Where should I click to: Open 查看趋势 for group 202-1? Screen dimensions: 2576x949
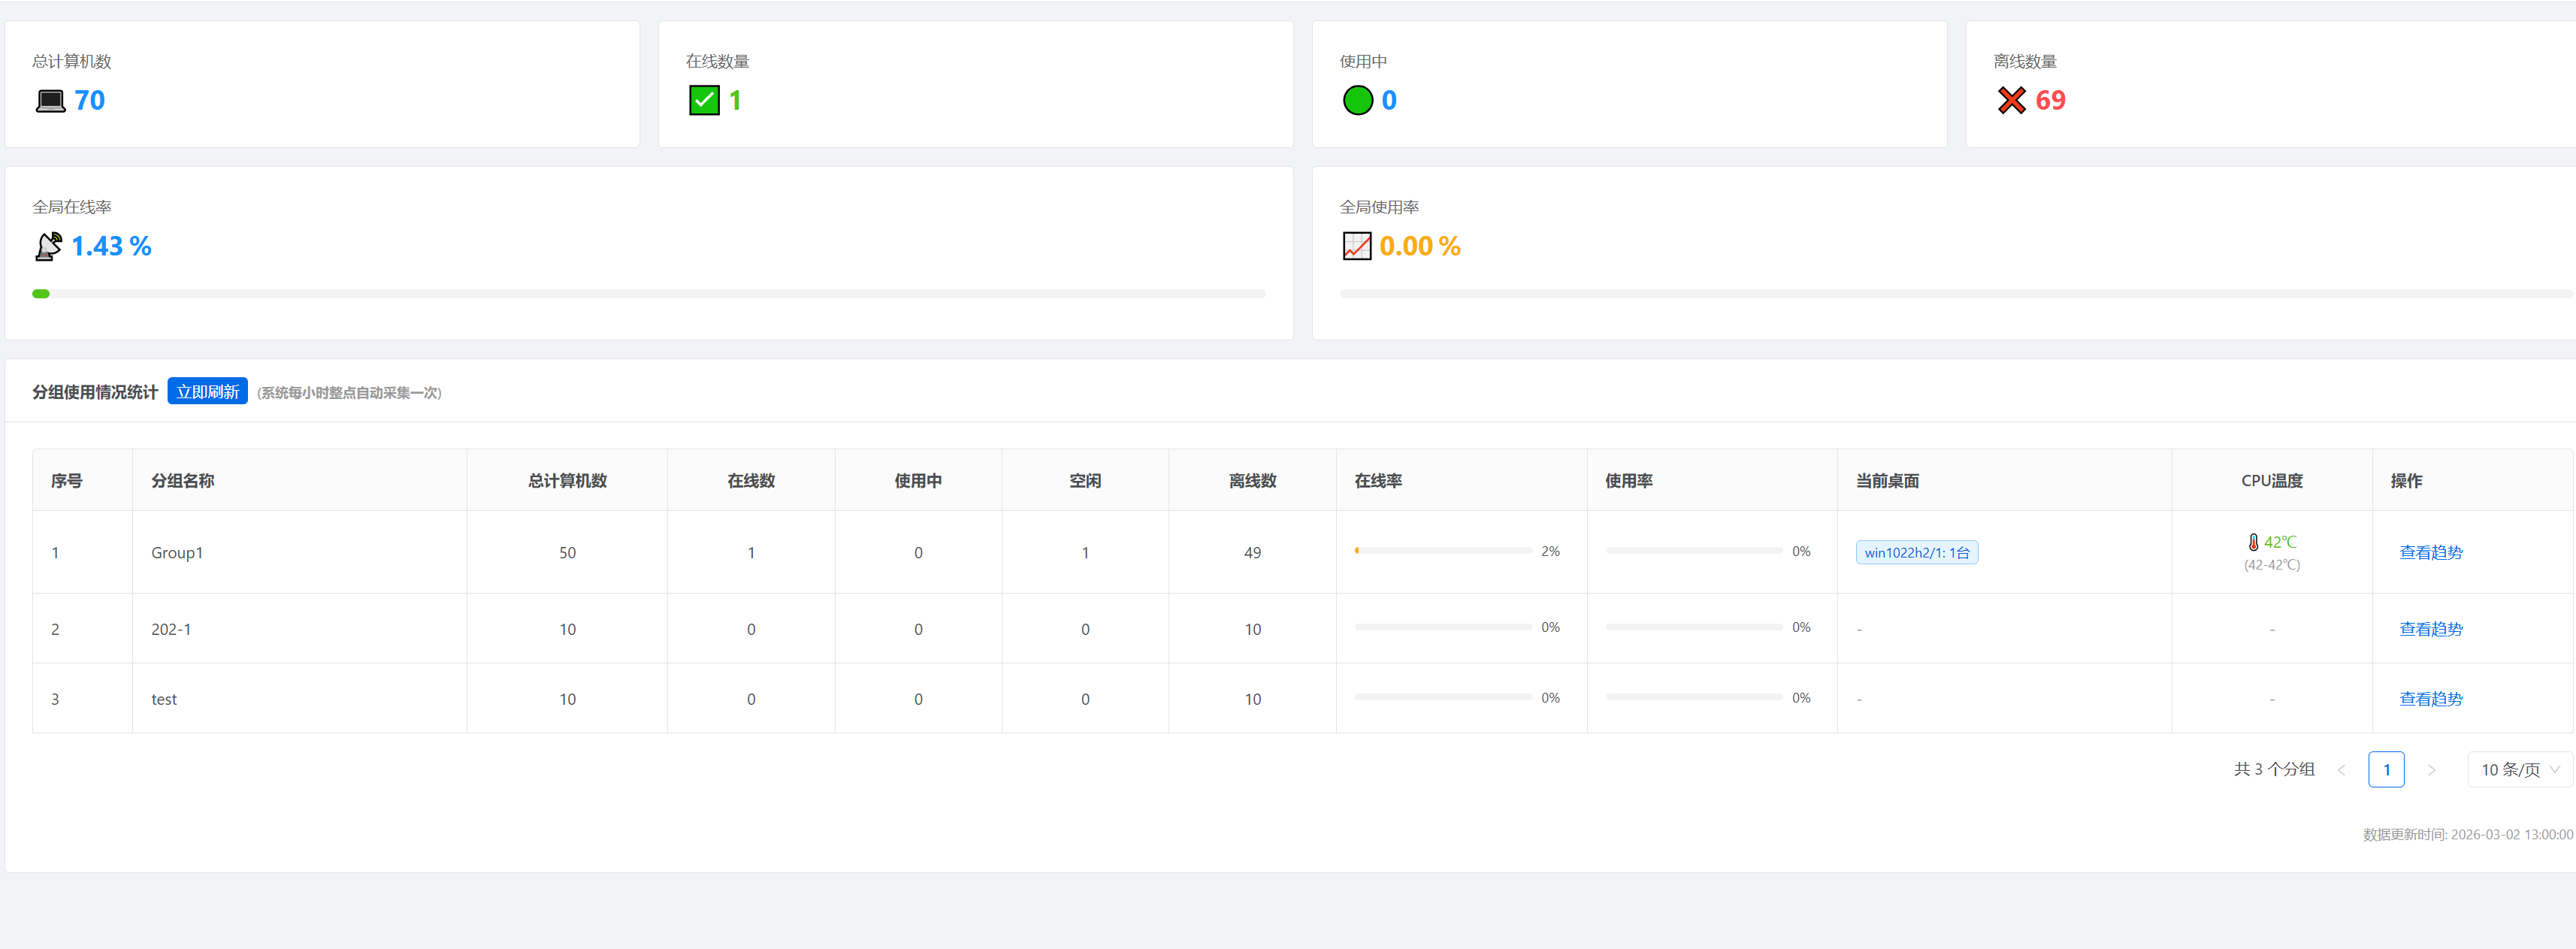click(x=2431, y=628)
